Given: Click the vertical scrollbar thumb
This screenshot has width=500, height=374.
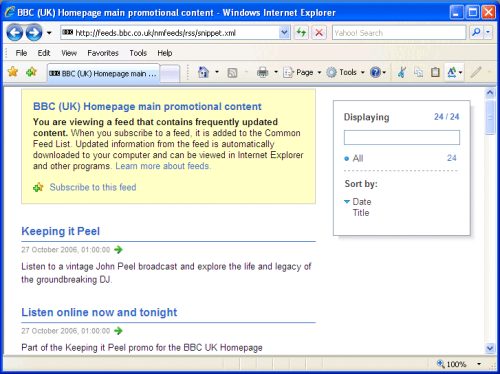Looking at the screenshot, I should pos(490,117).
